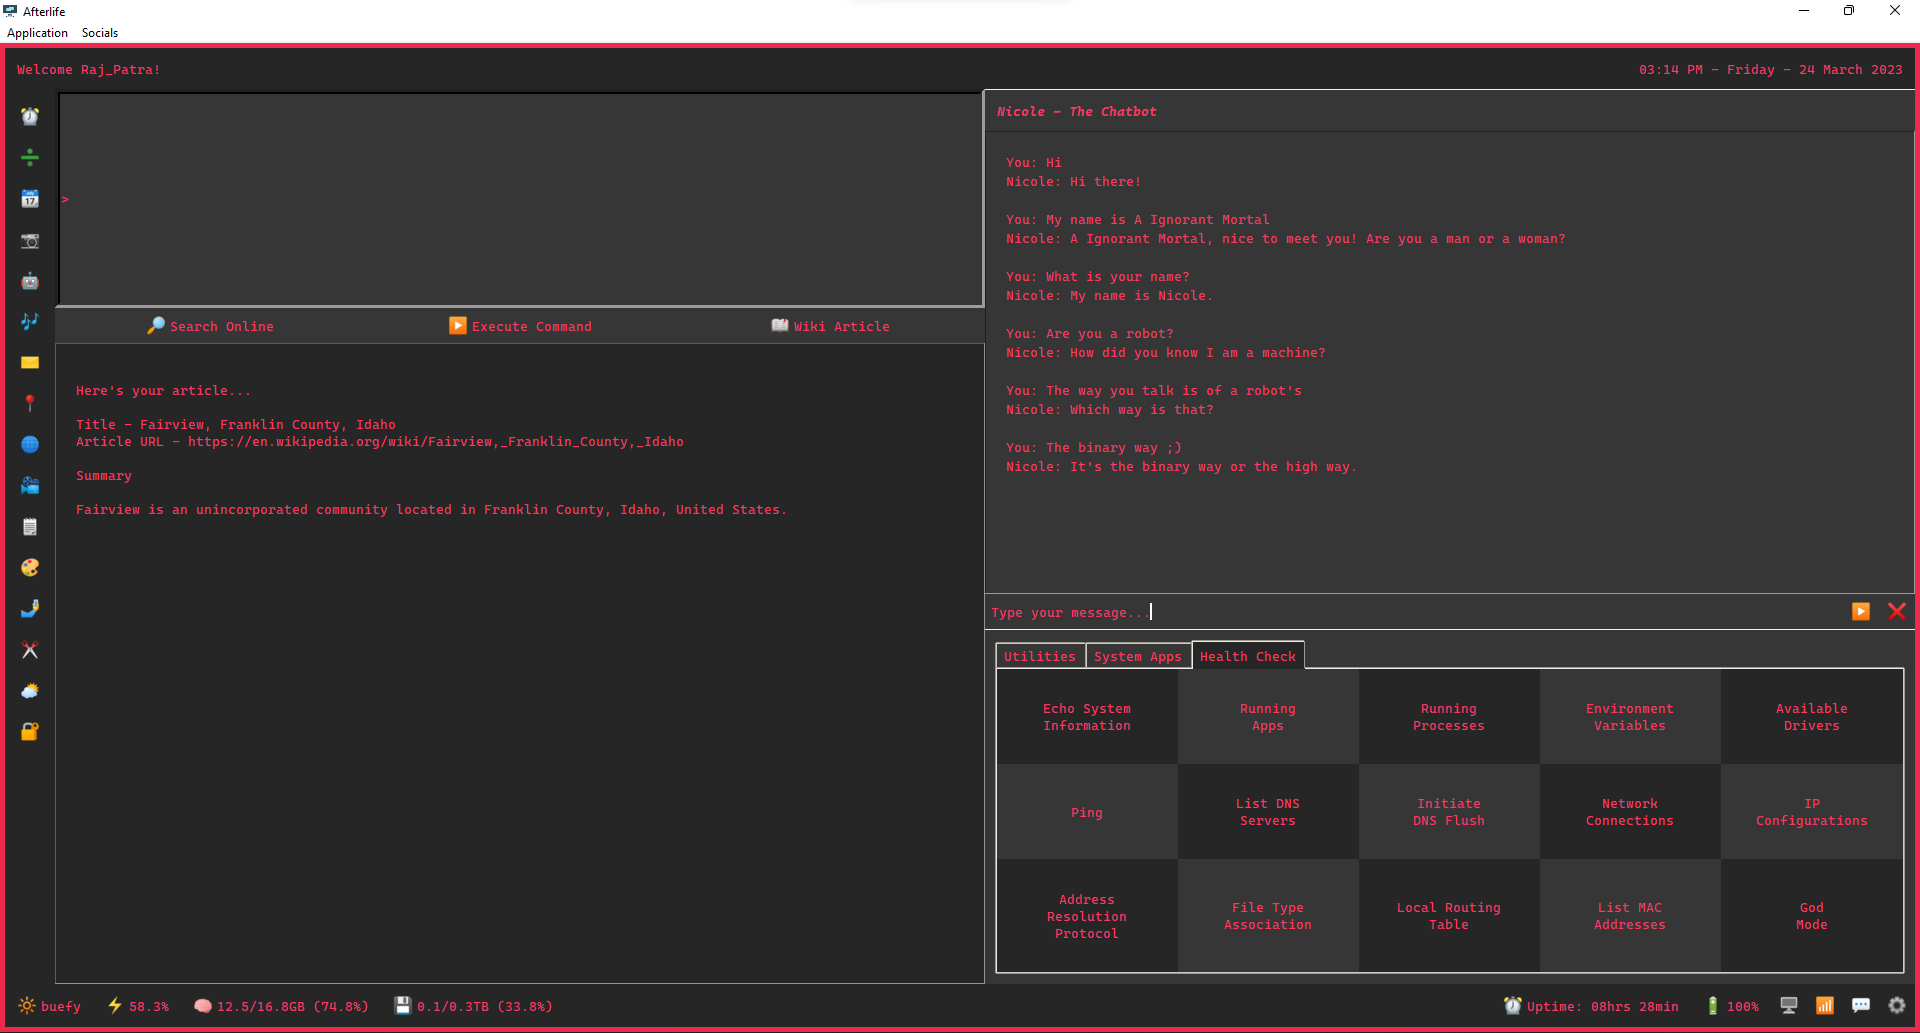This screenshot has width=1920, height=1033.
Task: Click the lightning bolt CPU usage icon
Action: click(x=115, y=1005)
